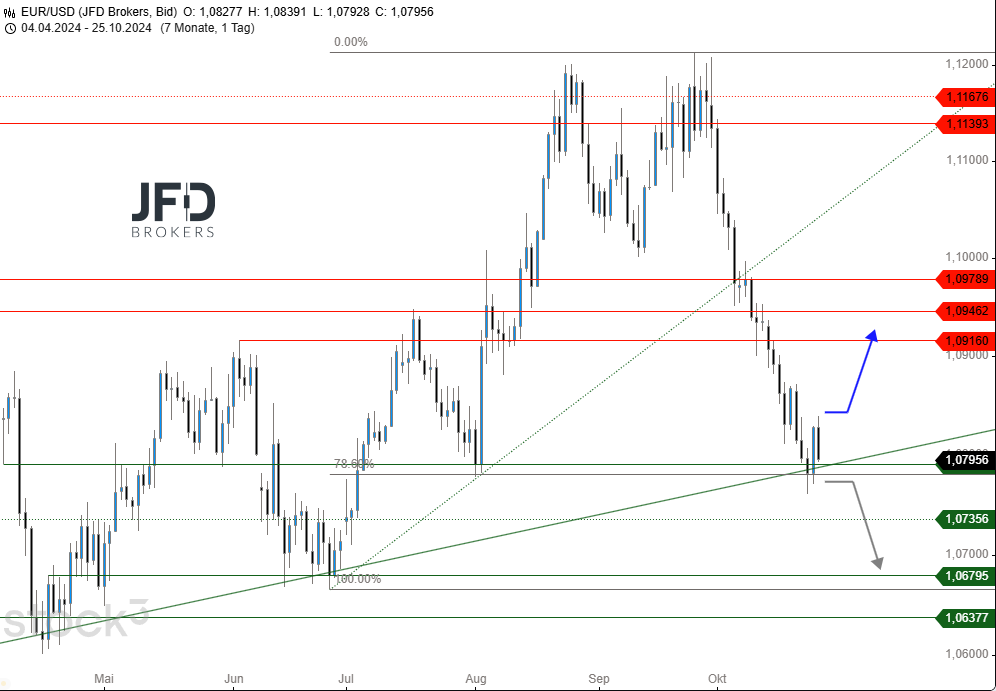
Task: Click the Okt label on the time axis
Action: (x=716, y=678)
